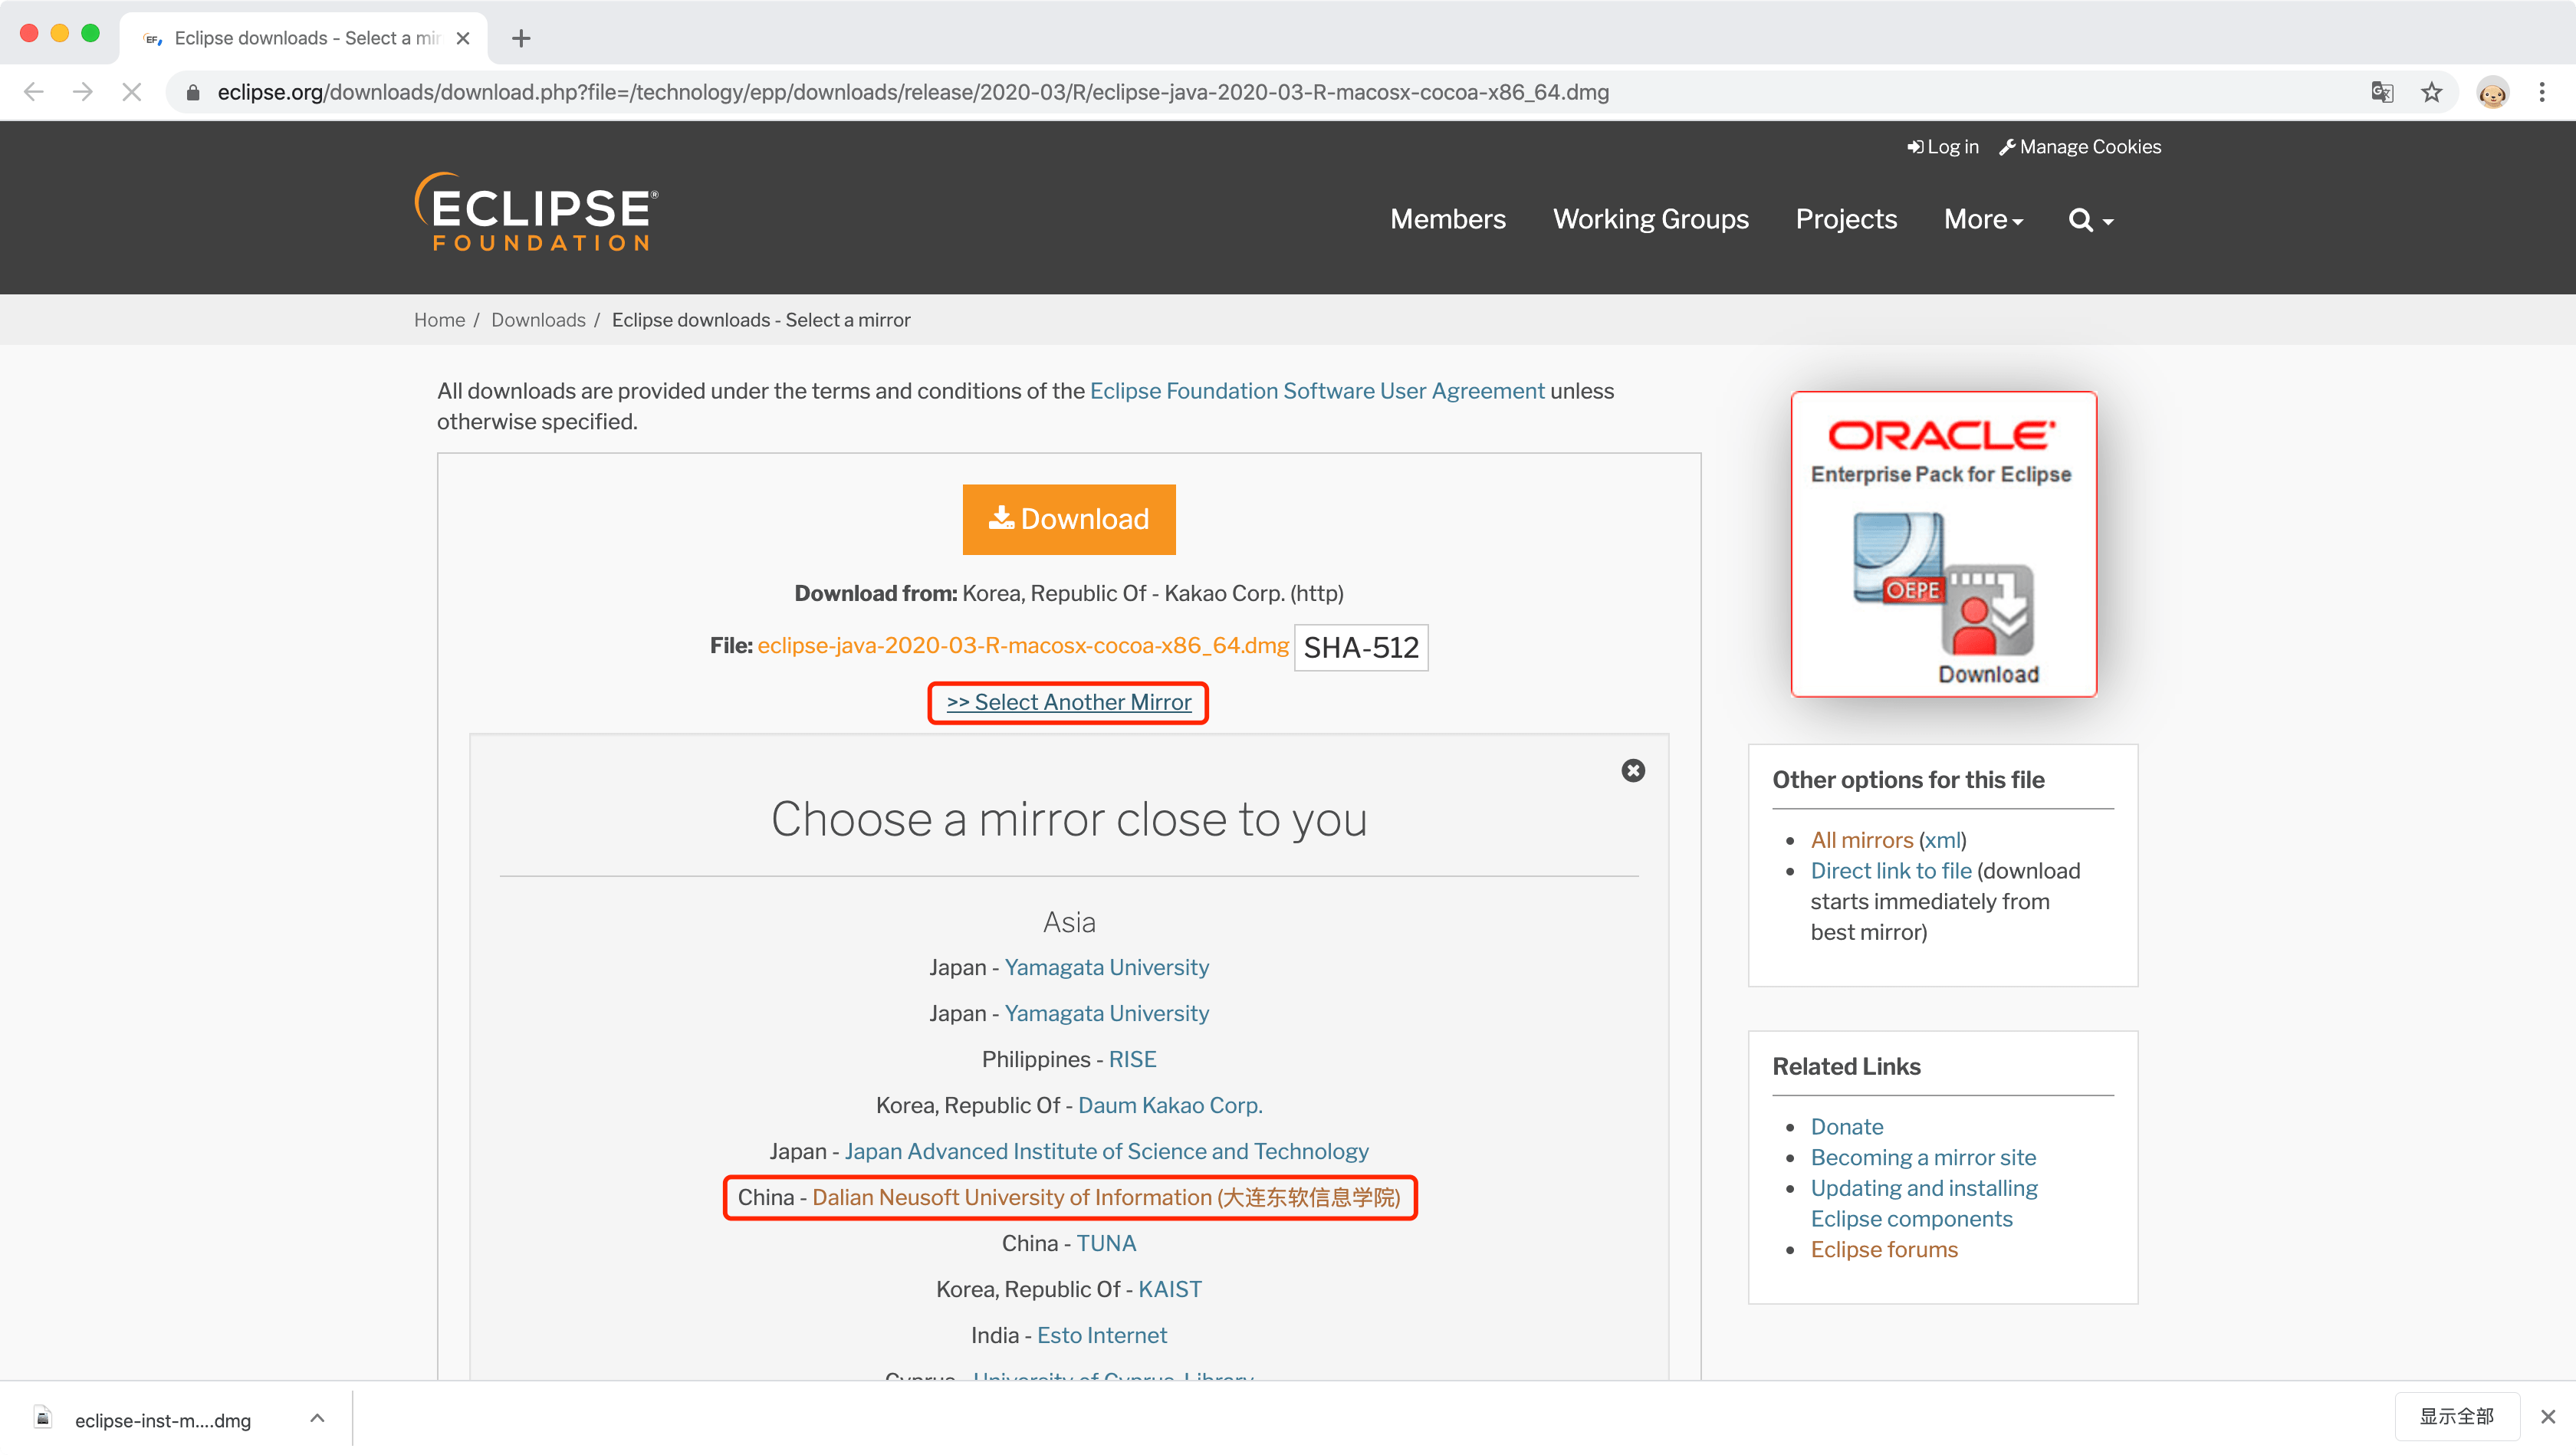
Task: Select Dalian Neusoft University mirror
Action: [x=1106, y=1197]
